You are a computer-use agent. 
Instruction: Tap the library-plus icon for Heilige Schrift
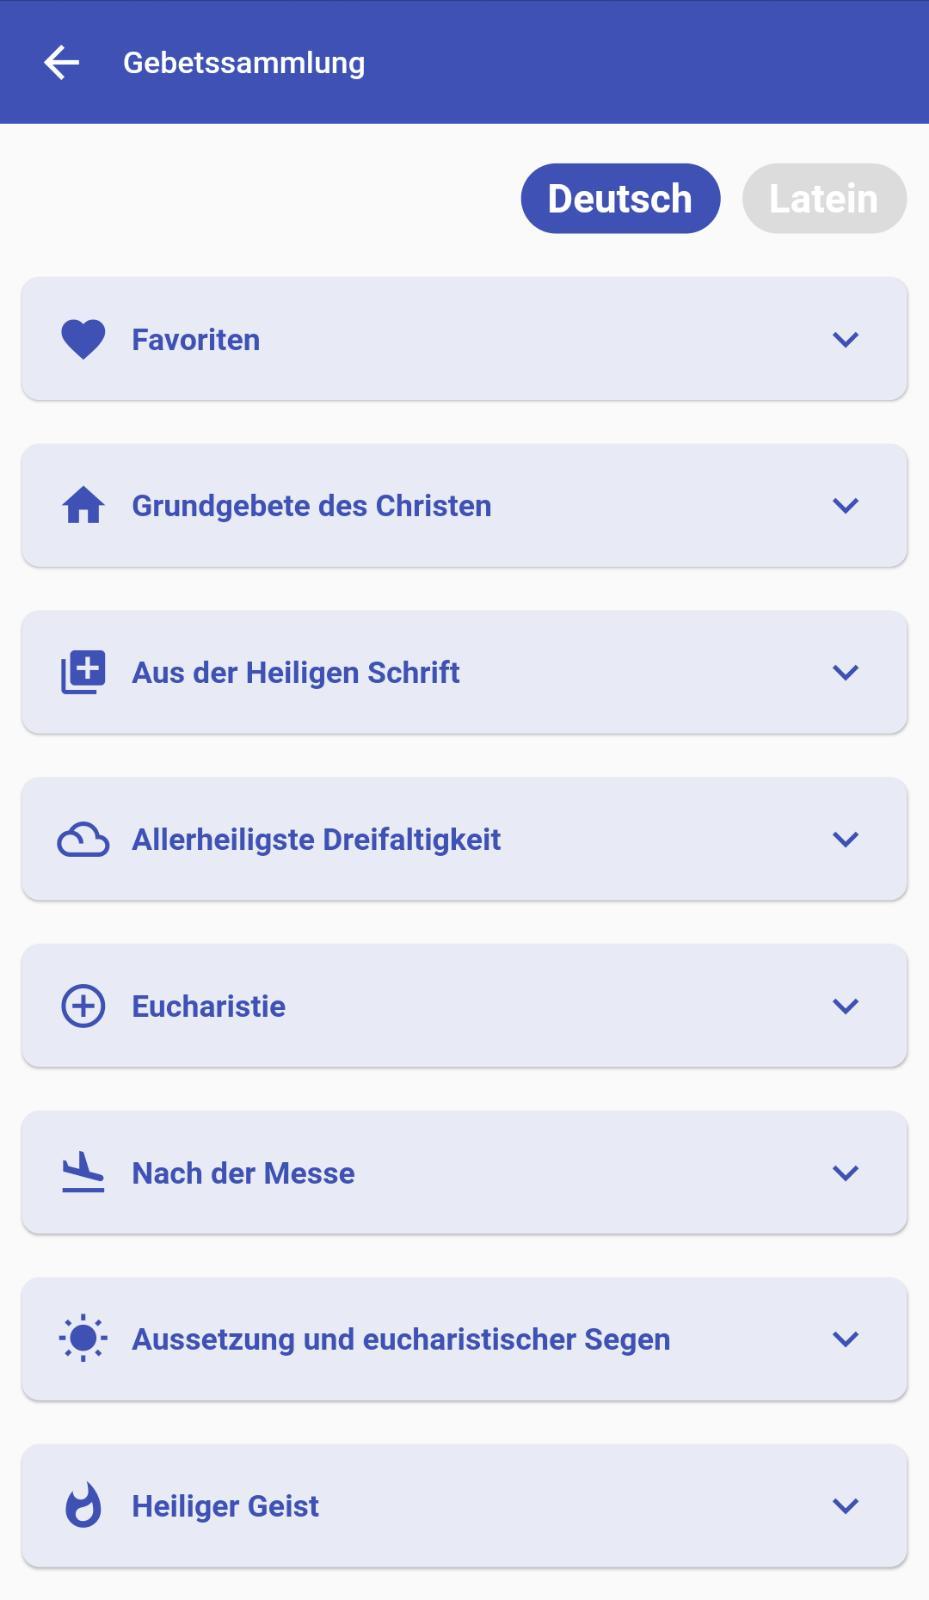click(83, 672)
